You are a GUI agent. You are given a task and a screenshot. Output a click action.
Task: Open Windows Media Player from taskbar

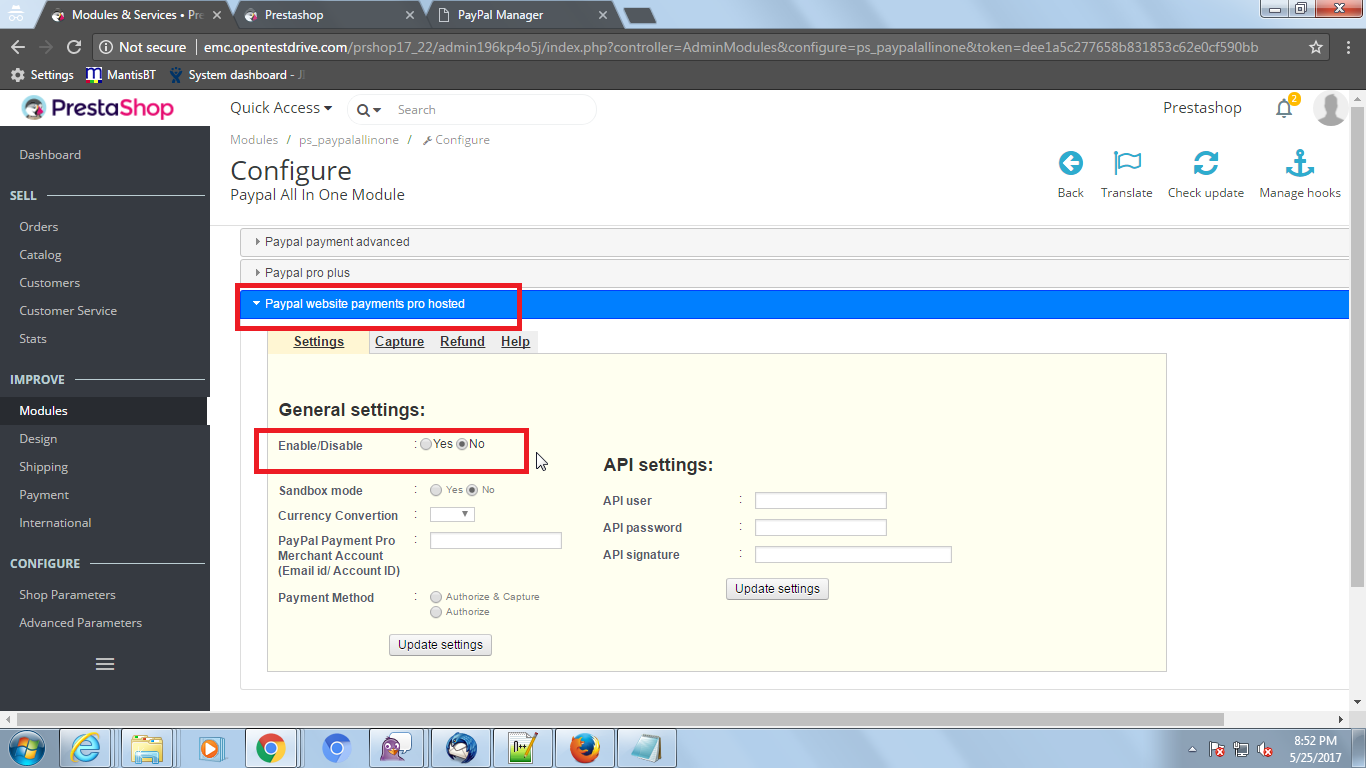(x=209, y=748)
